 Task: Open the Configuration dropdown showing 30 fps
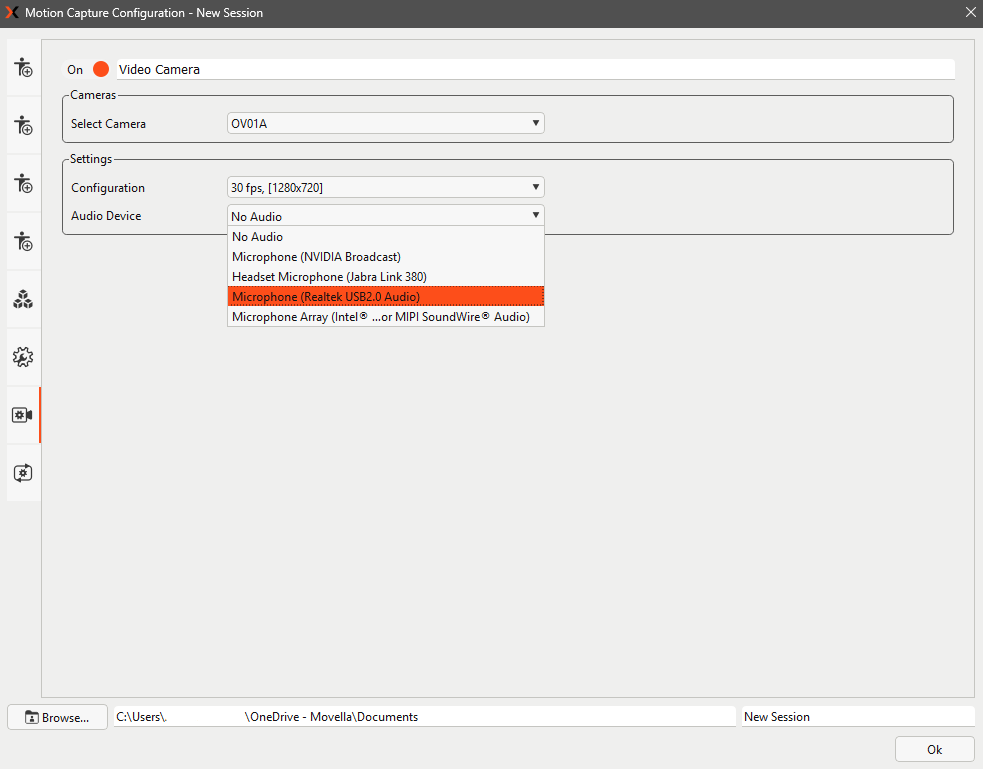coord(386,187)
